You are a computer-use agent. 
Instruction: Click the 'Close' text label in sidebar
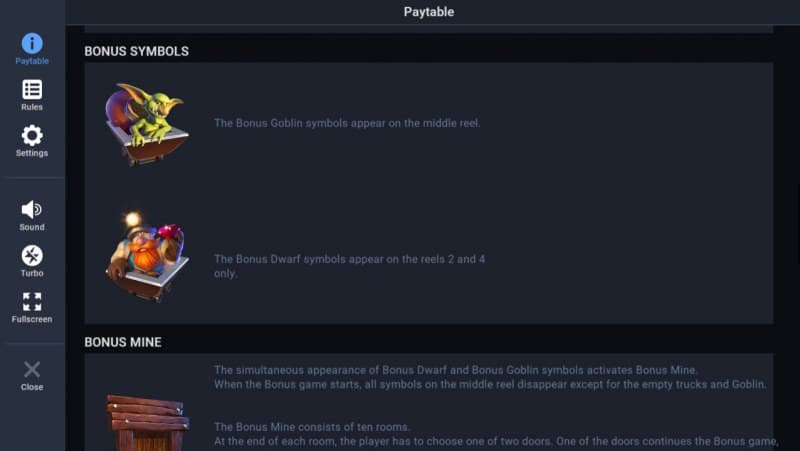point(32,387)
